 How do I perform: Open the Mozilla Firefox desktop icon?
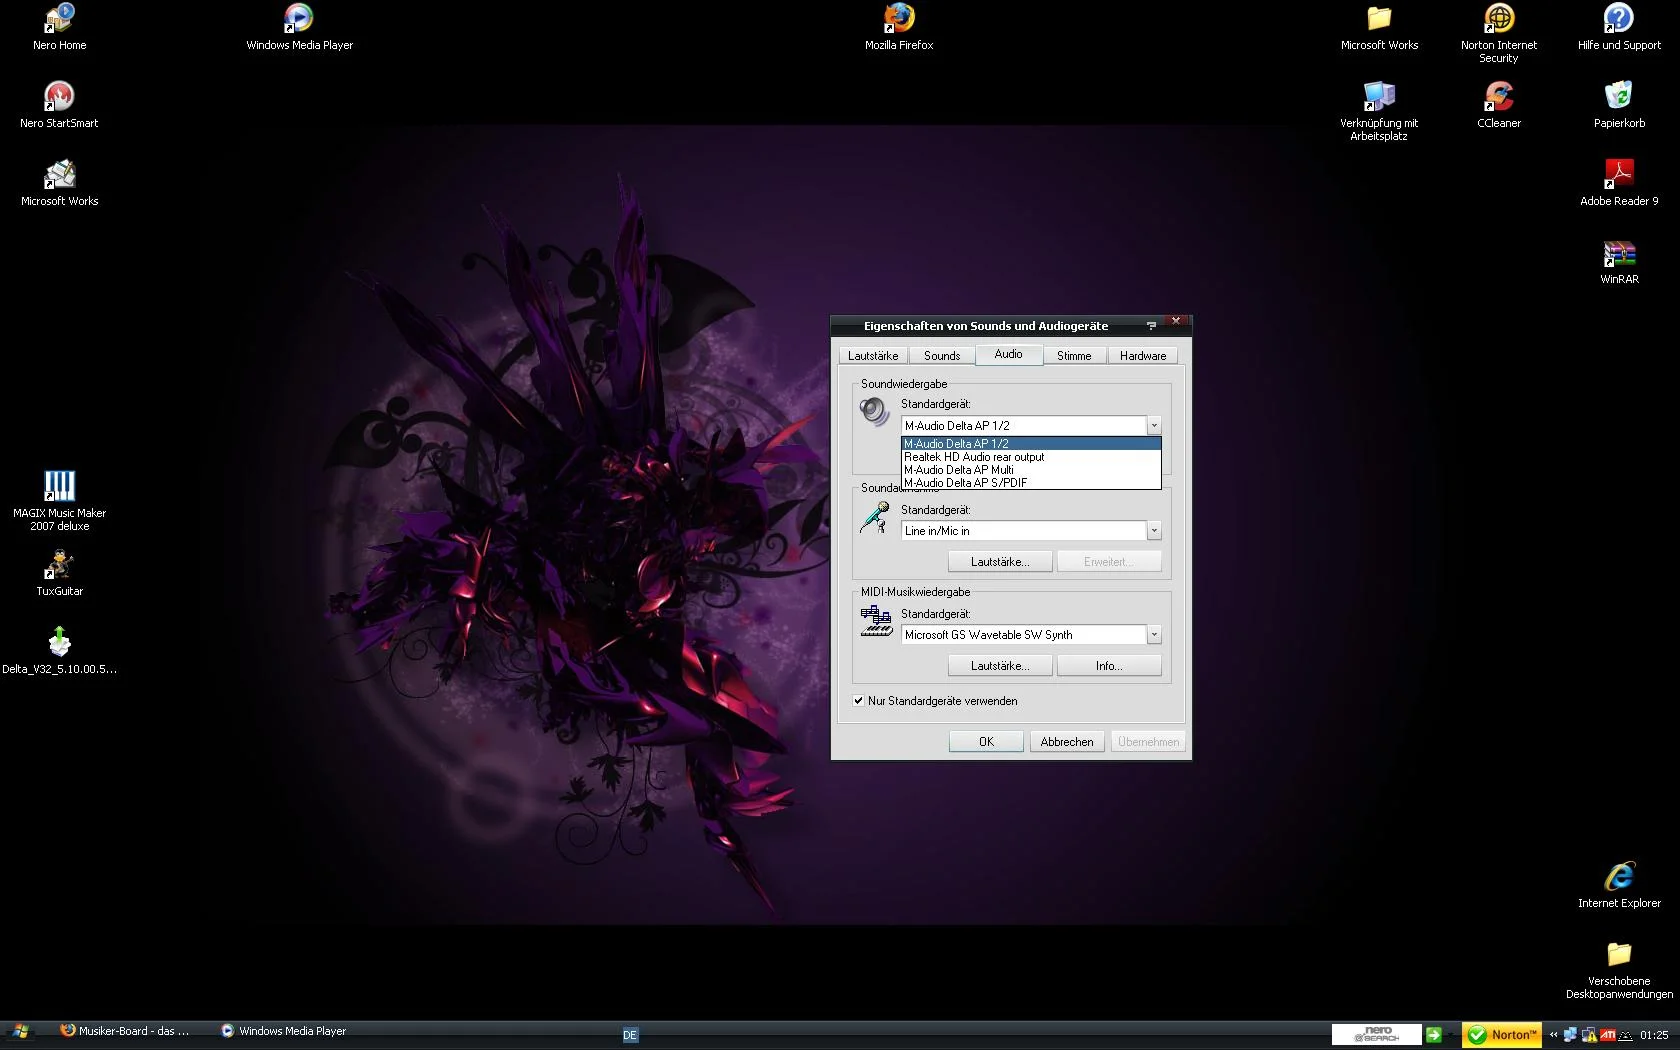[x=898, y=19]
